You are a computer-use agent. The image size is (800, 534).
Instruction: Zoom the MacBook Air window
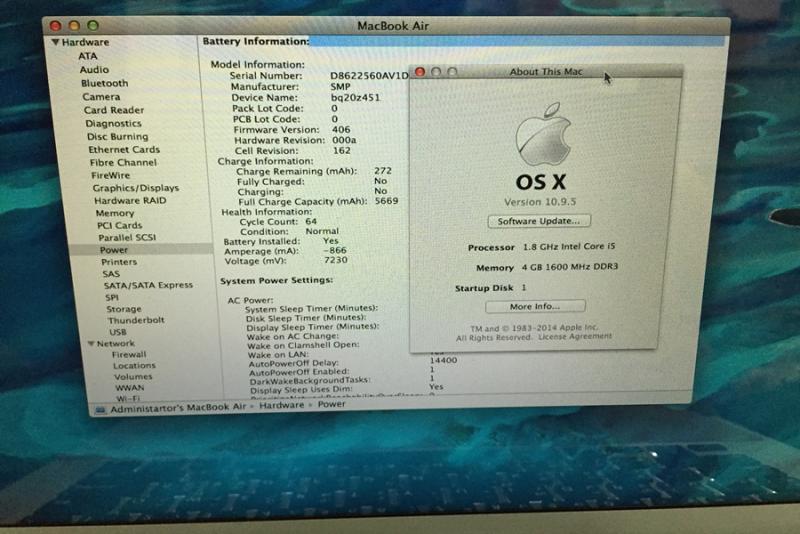click(x=93, y=26)
